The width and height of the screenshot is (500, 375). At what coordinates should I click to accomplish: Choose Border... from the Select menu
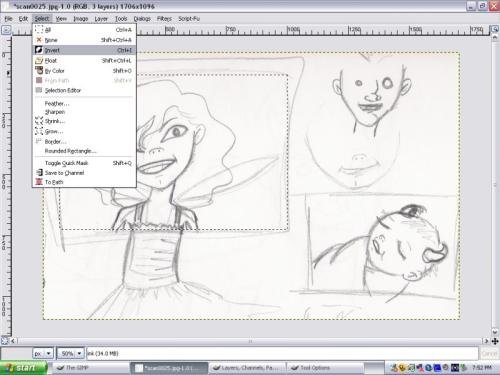[84, 142]
